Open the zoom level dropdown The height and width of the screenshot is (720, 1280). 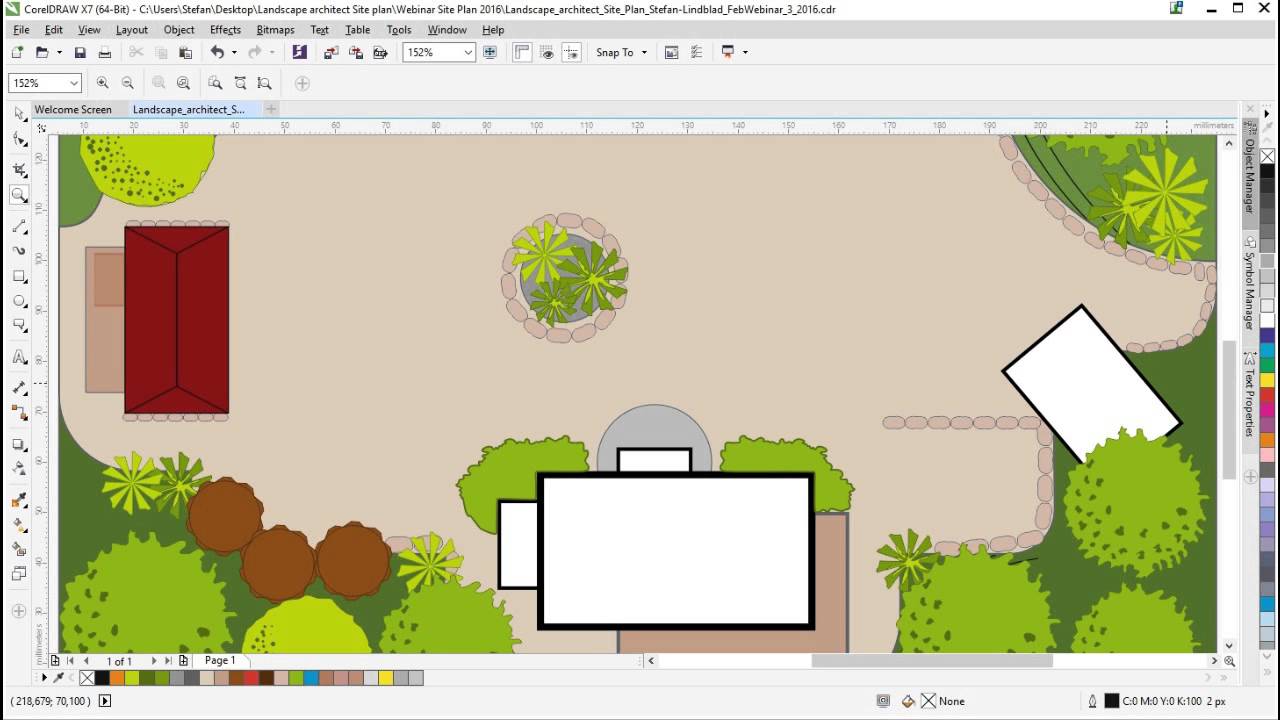(x=470, y=52)
